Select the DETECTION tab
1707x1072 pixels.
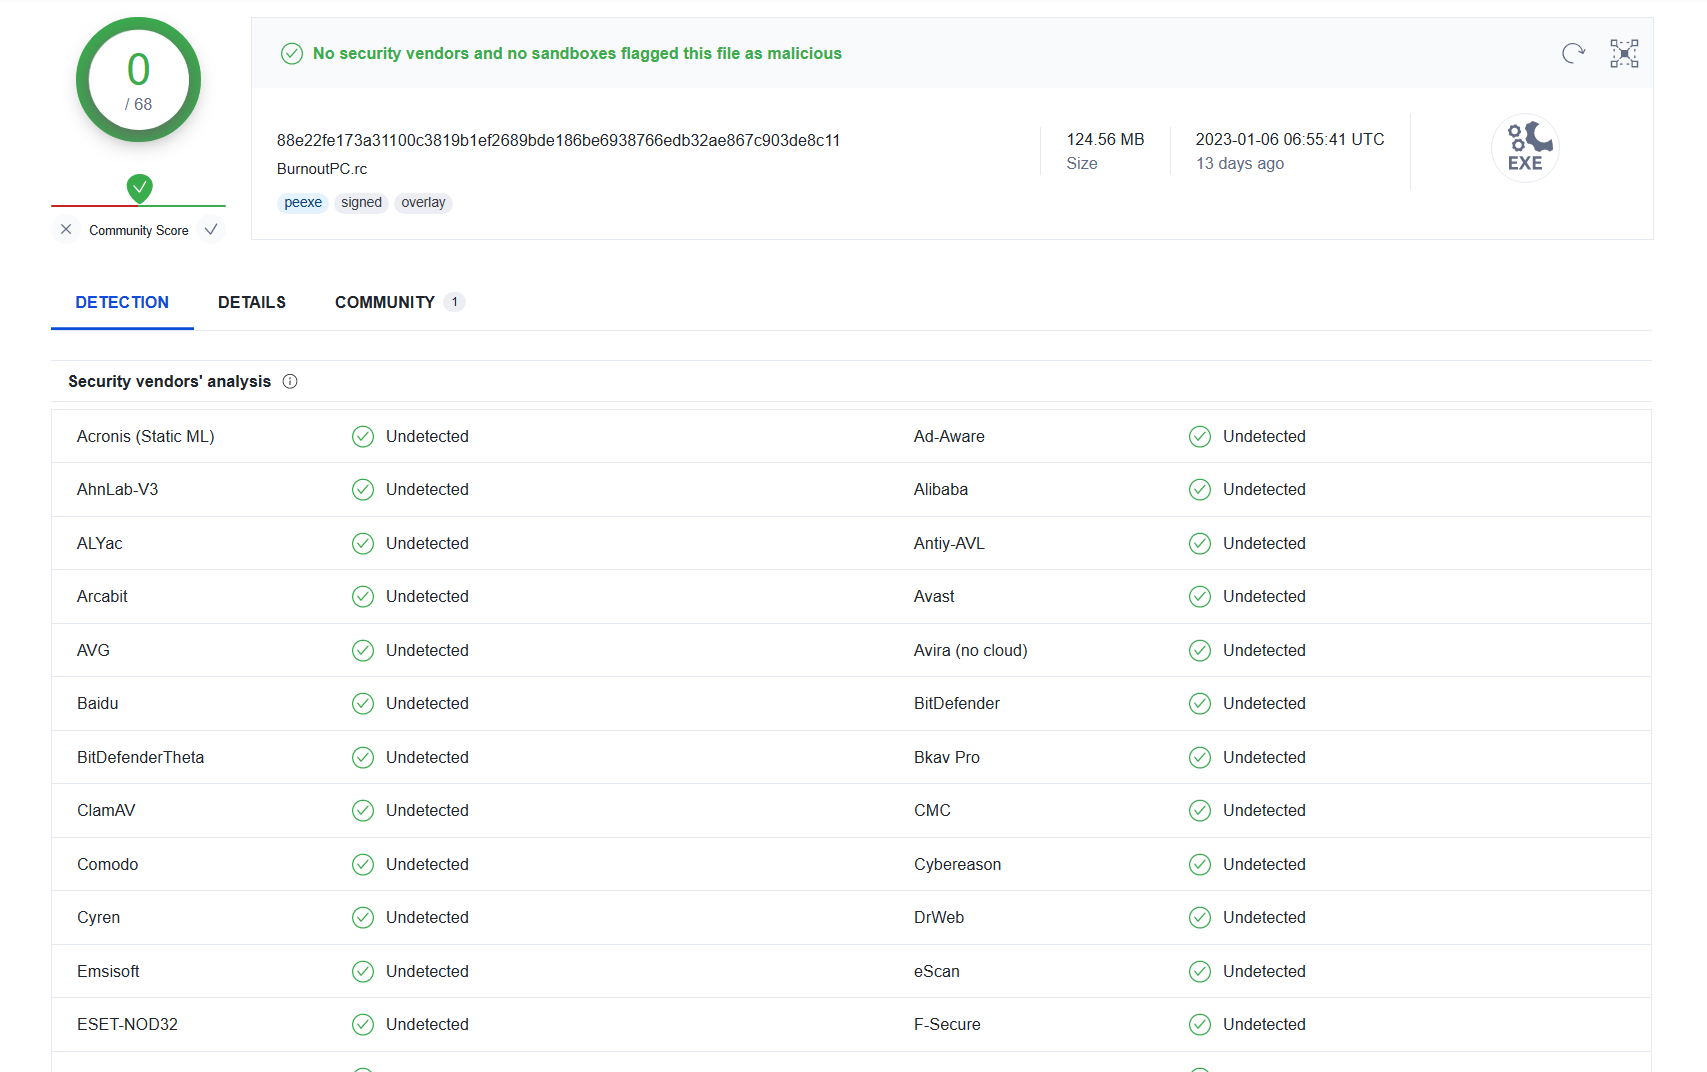pos(122,302)
